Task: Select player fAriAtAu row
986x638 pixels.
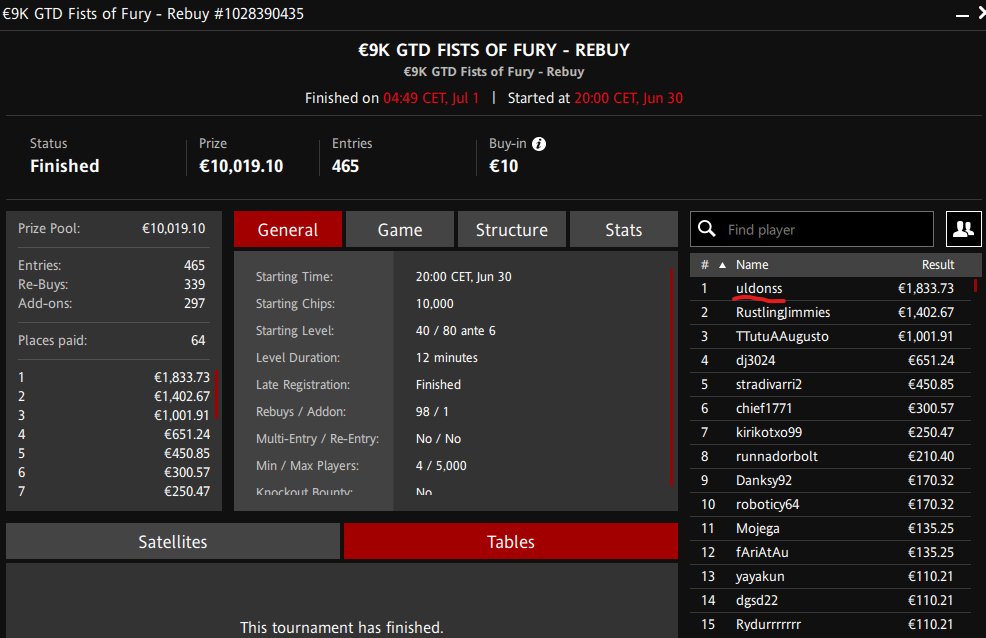Action: [830, 552]
